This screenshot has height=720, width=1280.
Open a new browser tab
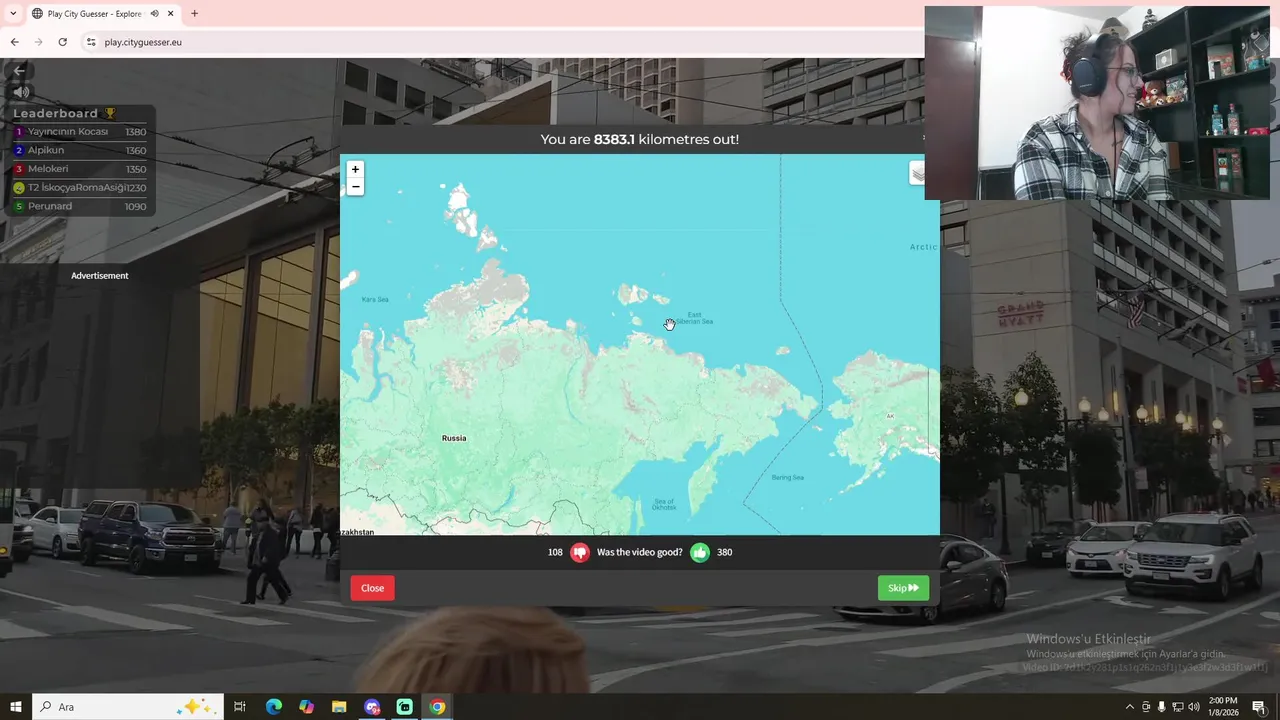coord(194,14)
